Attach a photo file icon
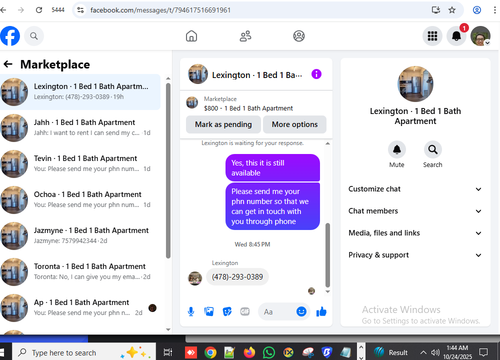 [x=209, y=312]
